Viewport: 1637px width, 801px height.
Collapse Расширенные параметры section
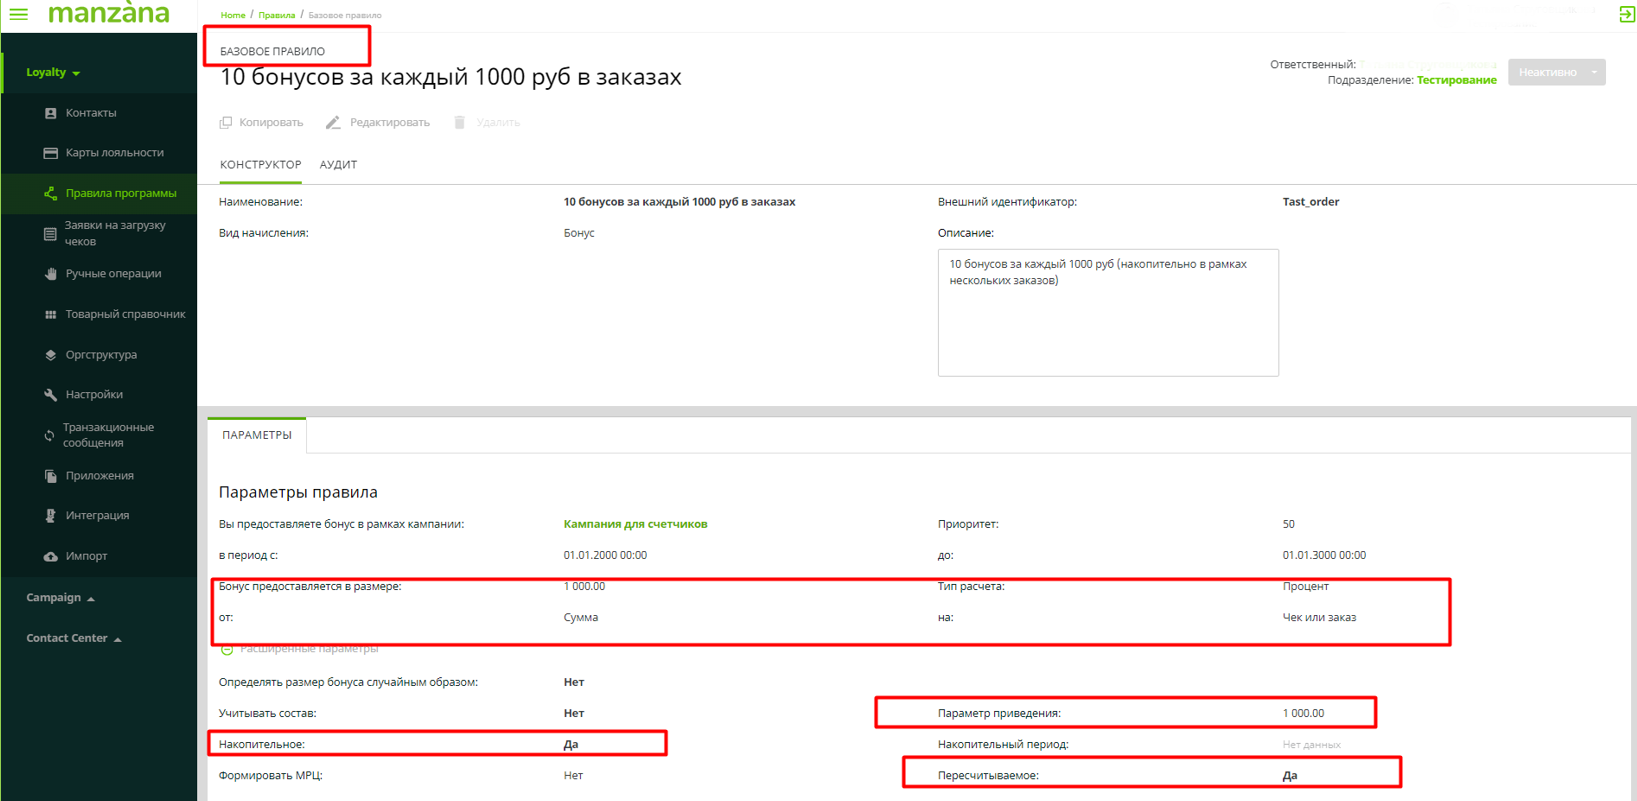pos(227,649)
